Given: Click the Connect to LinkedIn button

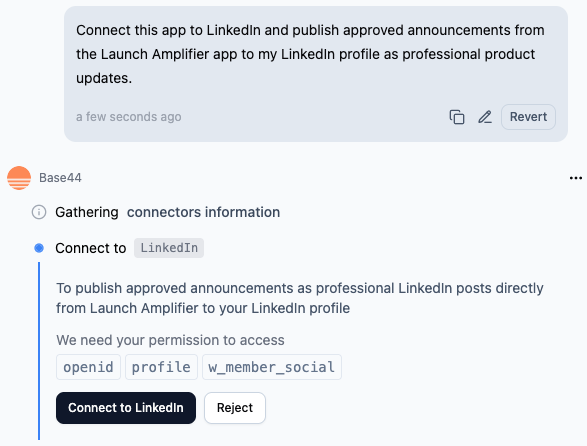Looking at the screenshot, I should pyautogui.click(x=126, y=408).
